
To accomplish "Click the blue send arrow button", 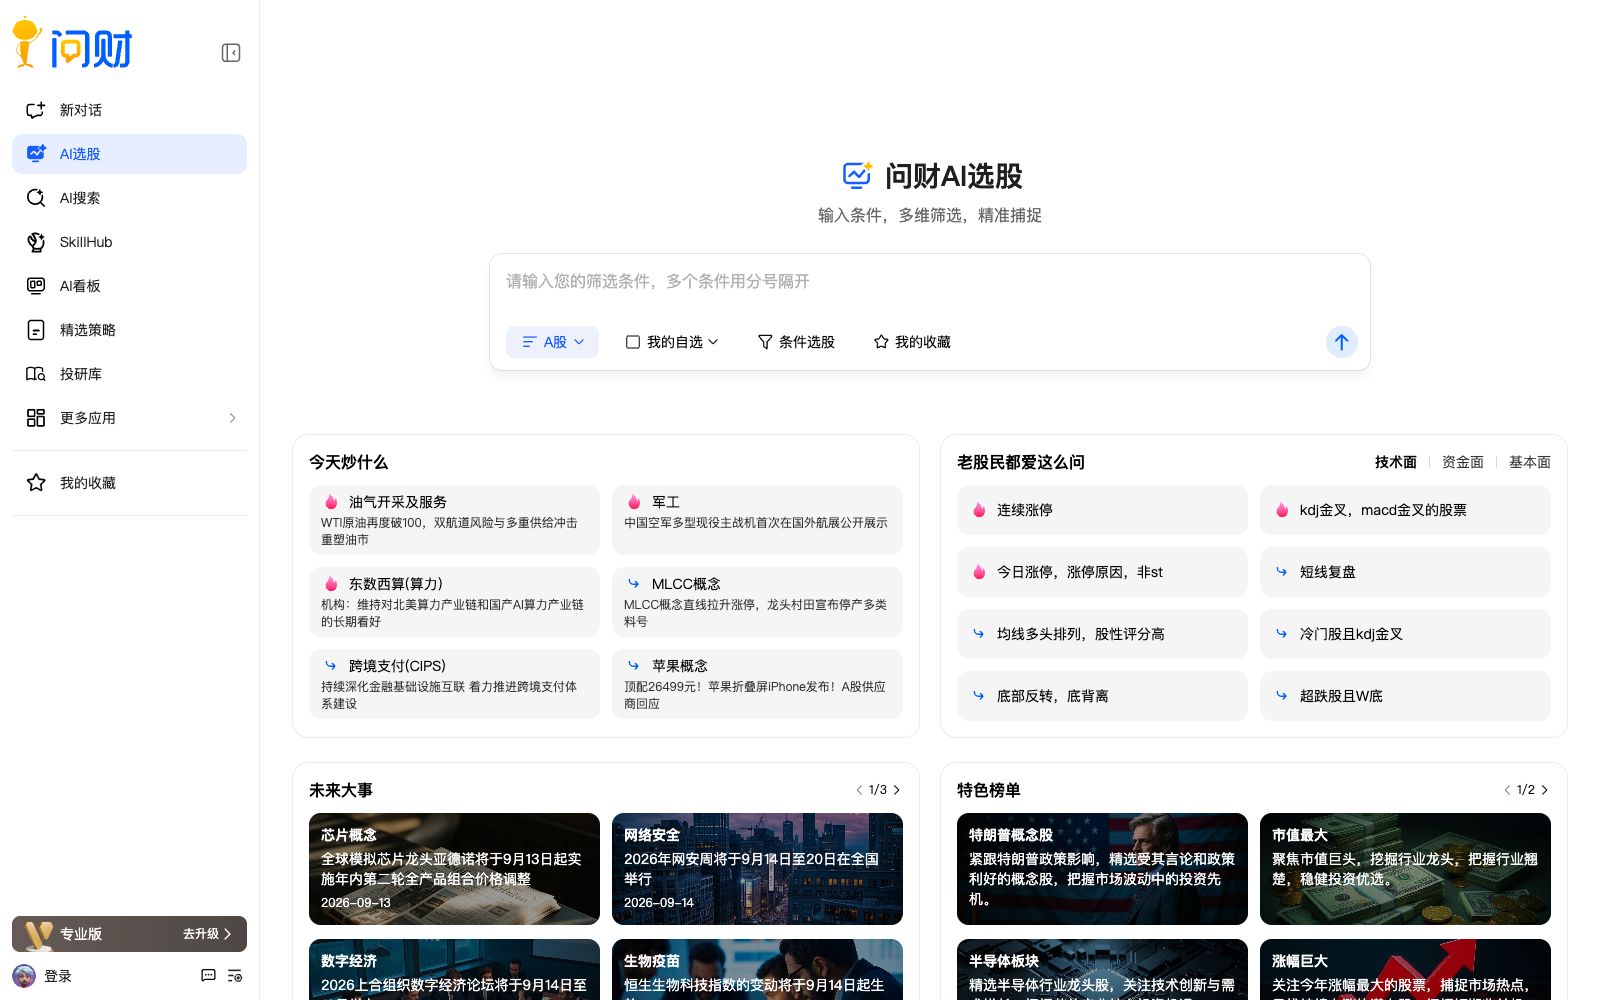I will pos(1342,342).
